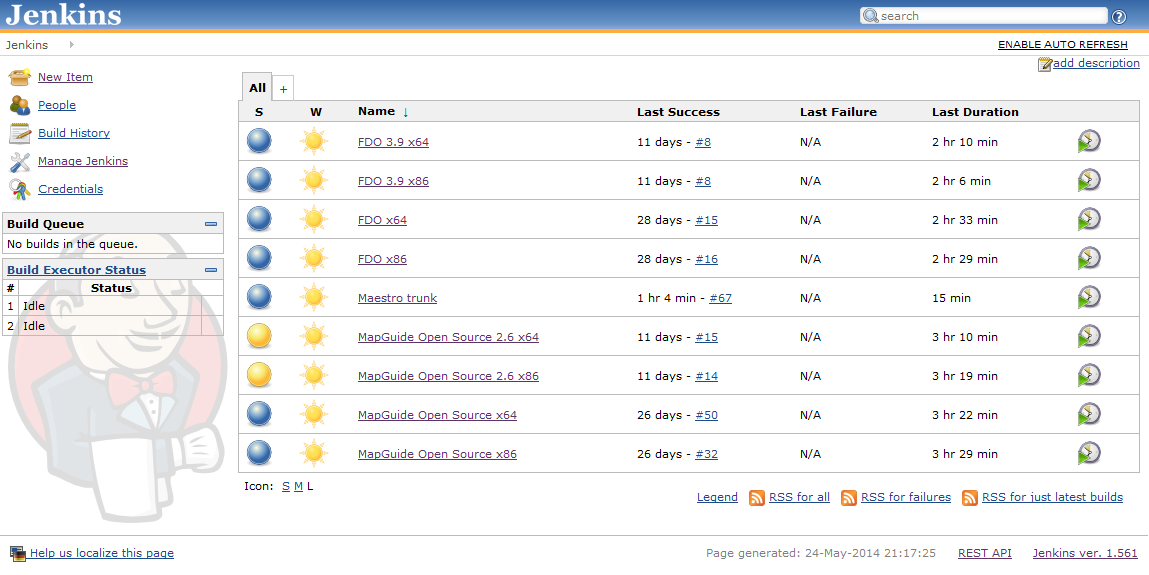Open the Maestro trunk job
Screen dimensions: 1149x575
pos(397,298)
